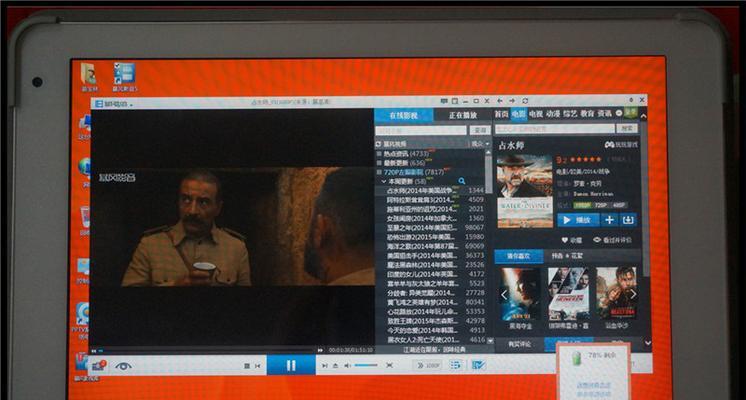The height and width of the screenshot is (400, 746).
Task: Switch to the 正在播放 tab
Action: point(463,116)
